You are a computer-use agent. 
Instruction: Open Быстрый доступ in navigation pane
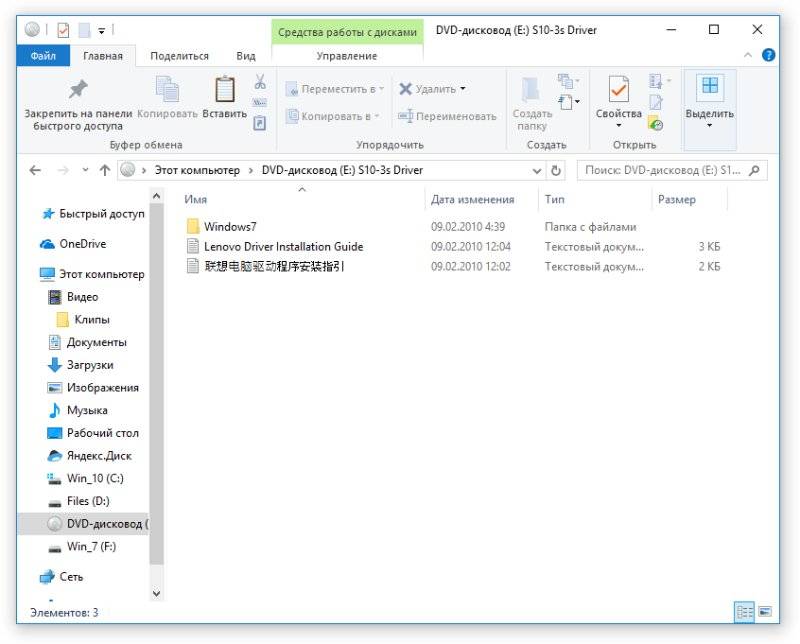pyautogui.click(x=102, y=214)
